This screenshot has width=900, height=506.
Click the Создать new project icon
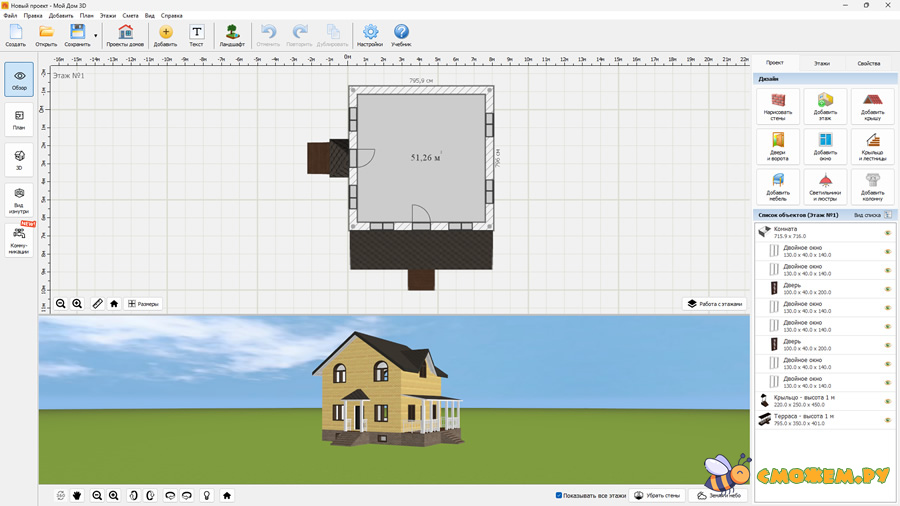[x=15, y=36]
